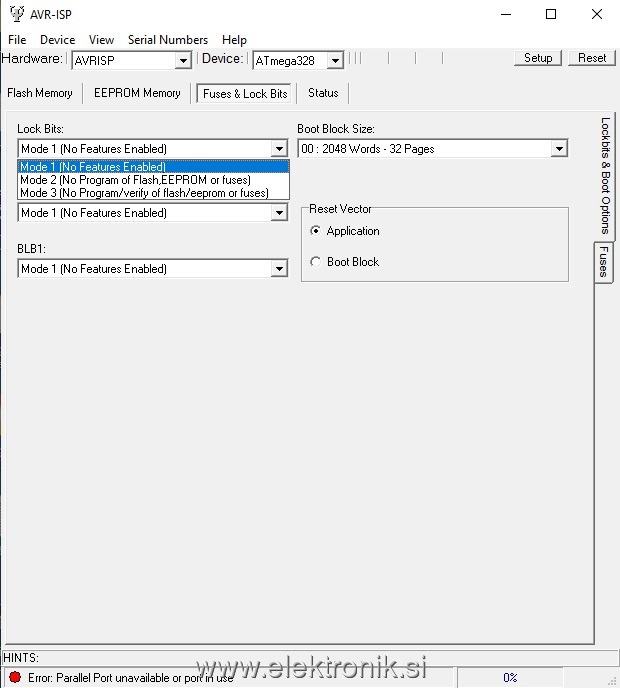
Task: Click the Reset button
Action: (592, 58)
